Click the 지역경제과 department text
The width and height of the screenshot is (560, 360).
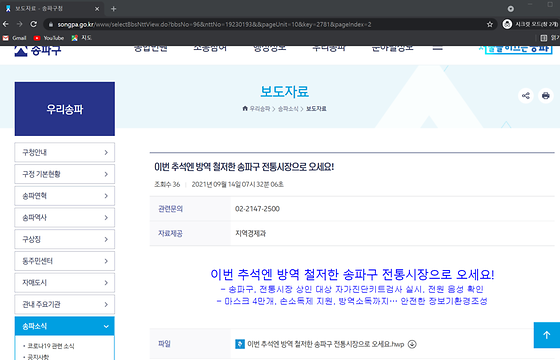[250, 234]
